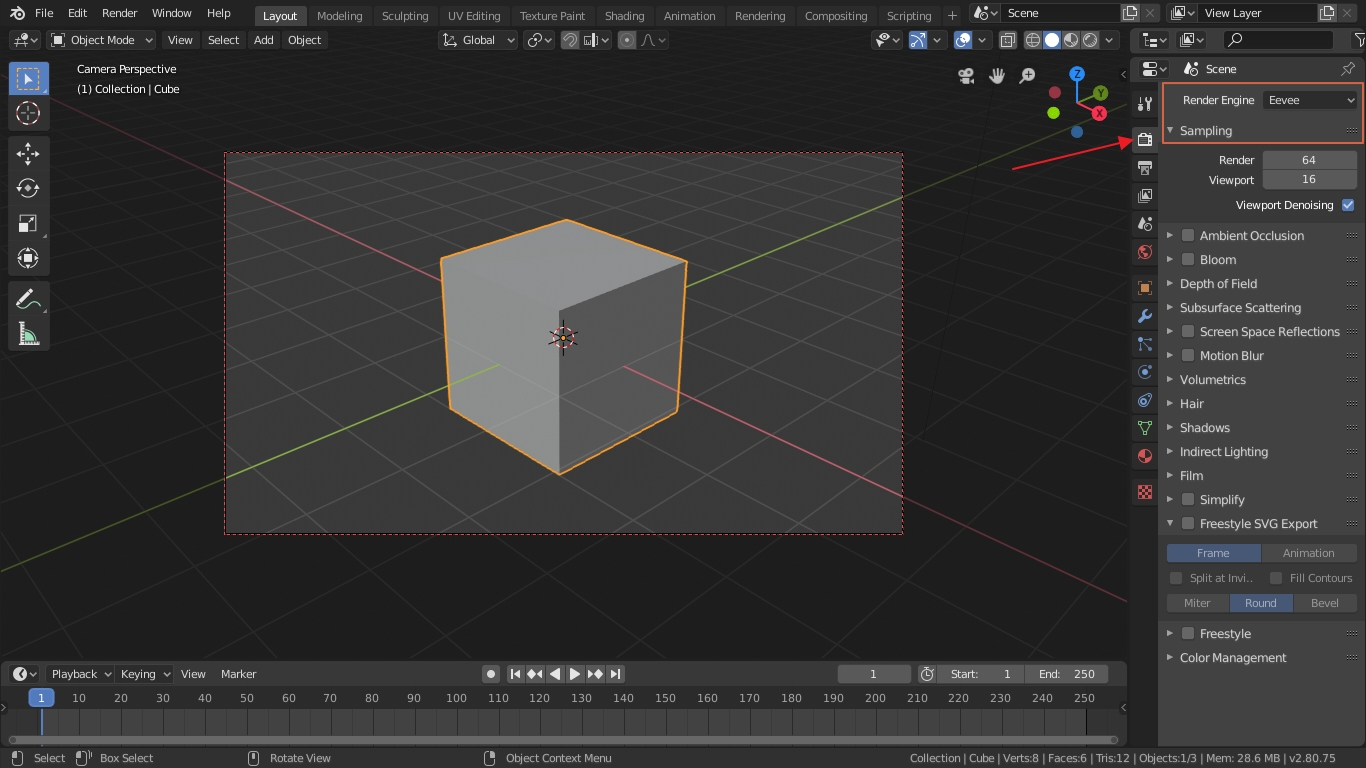Select the Miter line join button
The width and height of the screenshot is (1366, 768).
tap(1197, 603)
